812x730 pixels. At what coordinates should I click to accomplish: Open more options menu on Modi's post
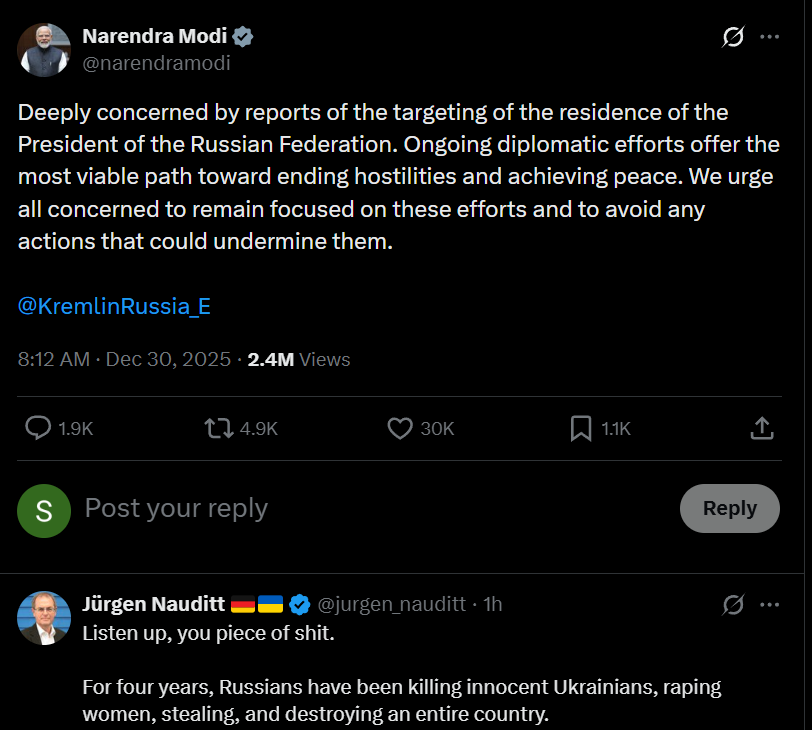point(769,38)
